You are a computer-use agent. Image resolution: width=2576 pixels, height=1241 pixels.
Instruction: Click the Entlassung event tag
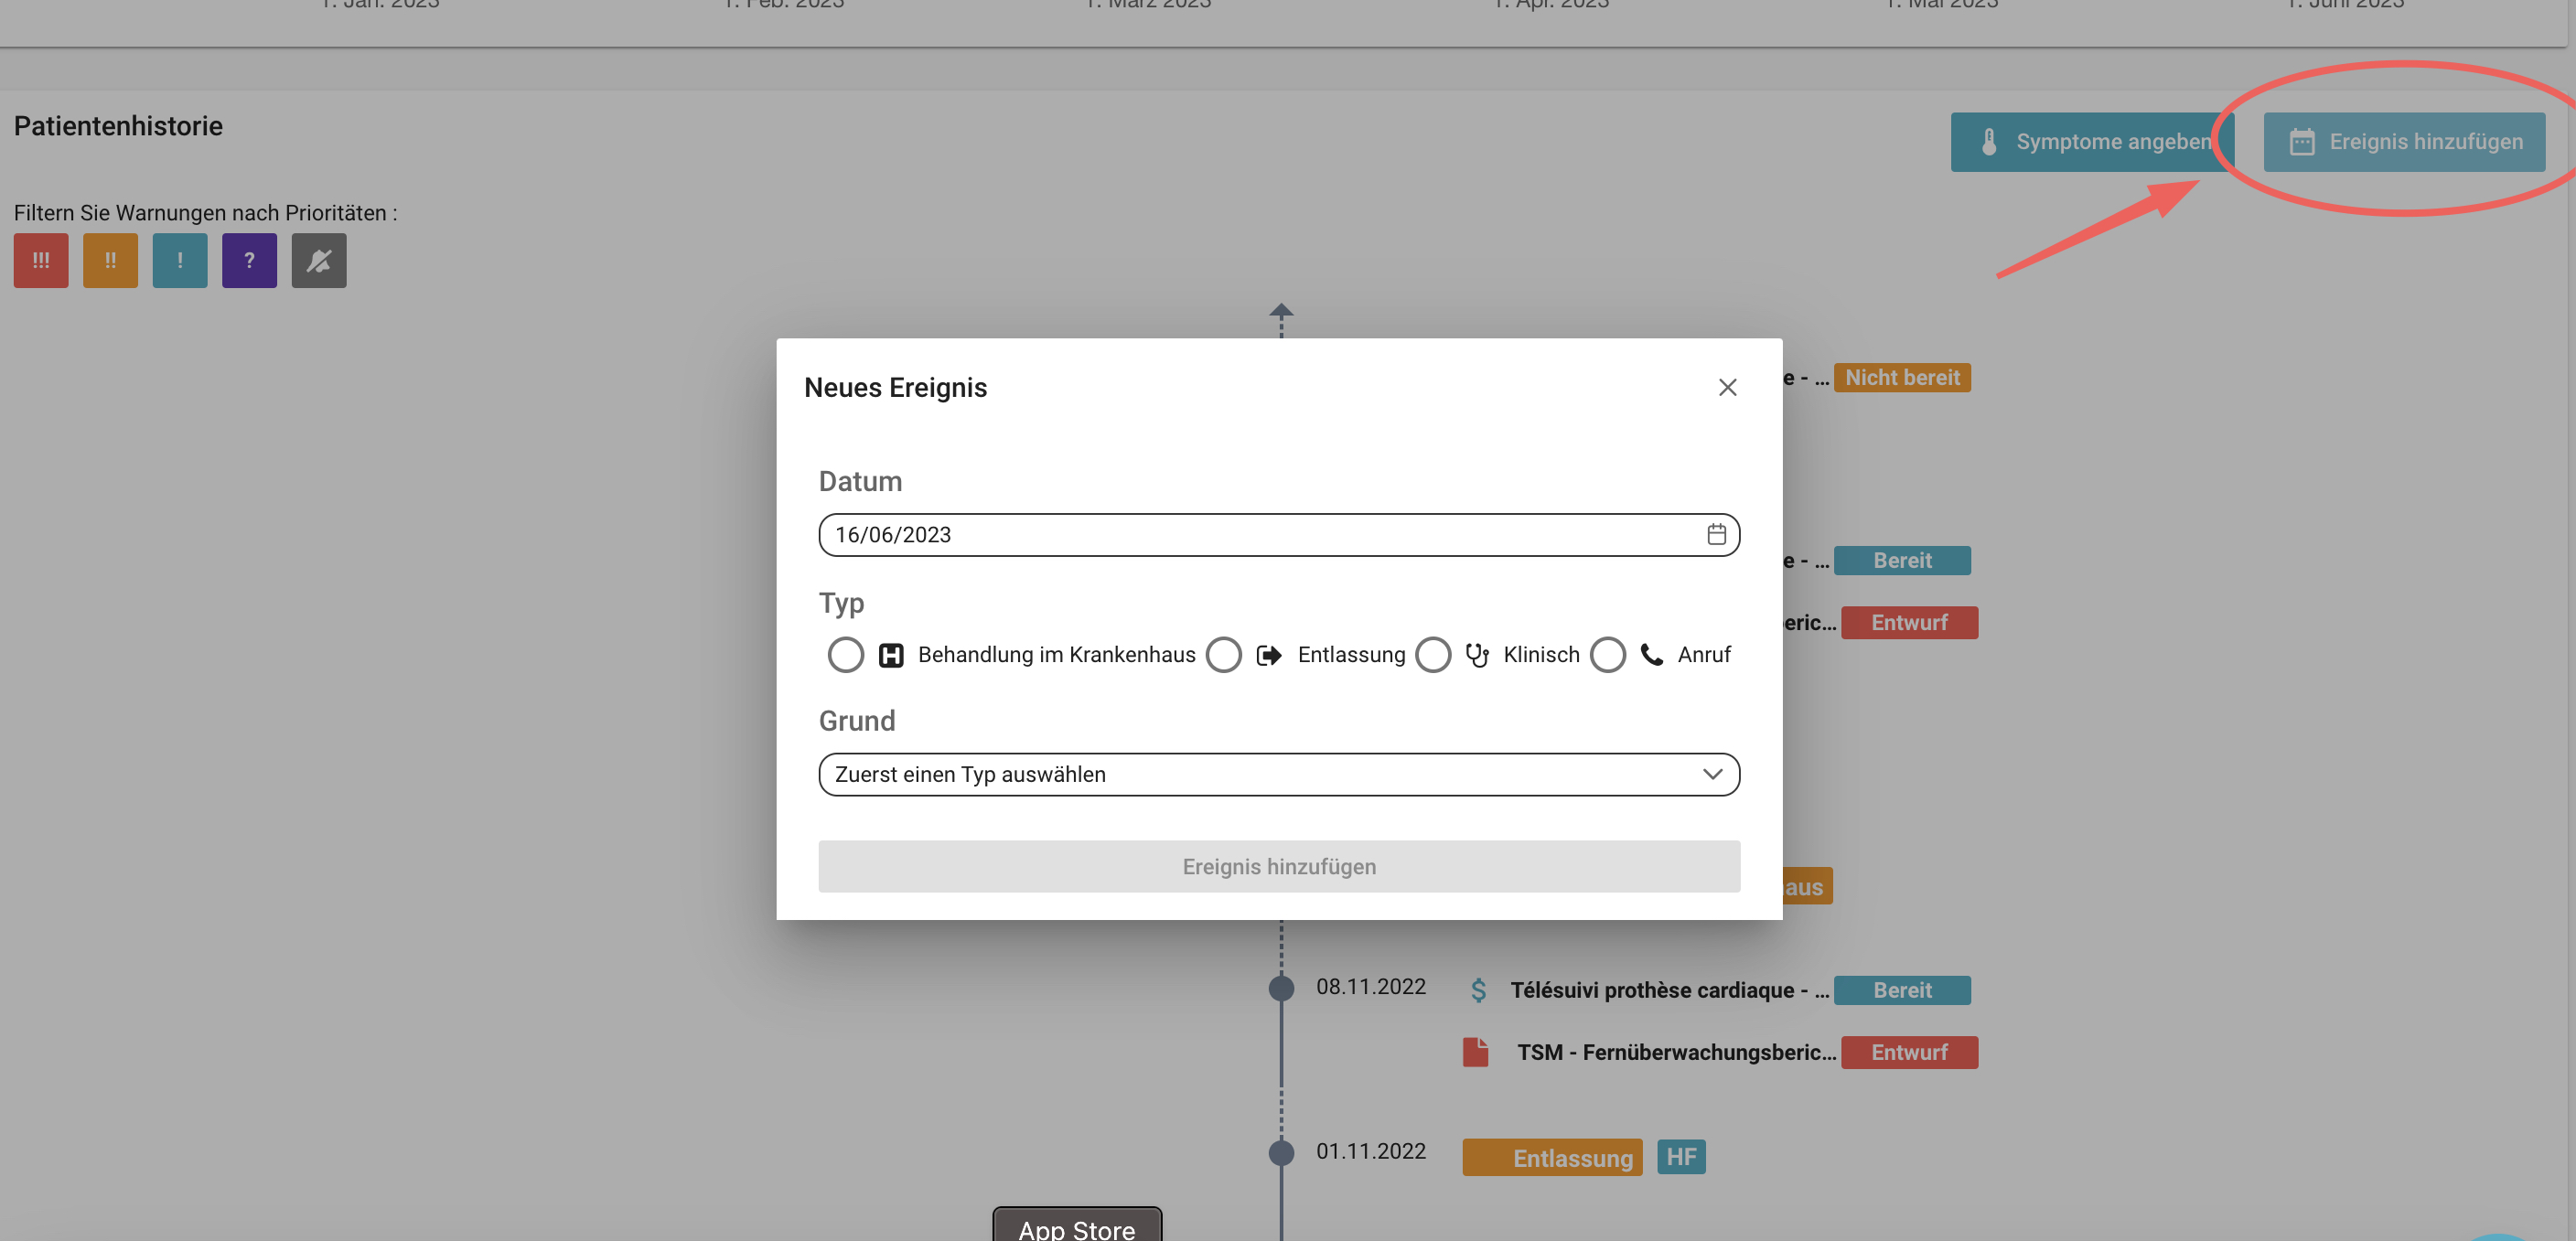pyautogui.click(x=1552, y=1158)
